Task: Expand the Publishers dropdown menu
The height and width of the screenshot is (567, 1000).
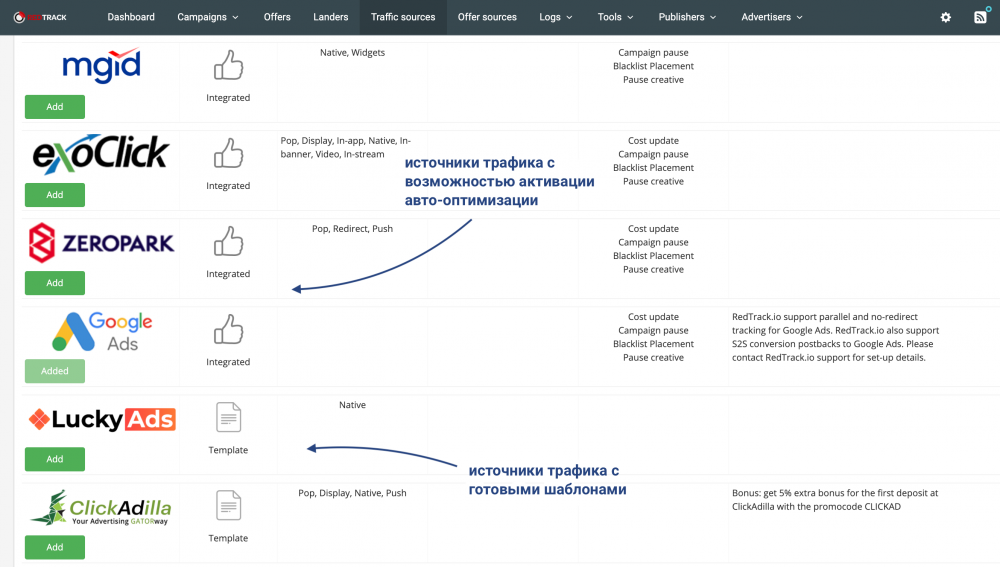Action: pos(688,17)
